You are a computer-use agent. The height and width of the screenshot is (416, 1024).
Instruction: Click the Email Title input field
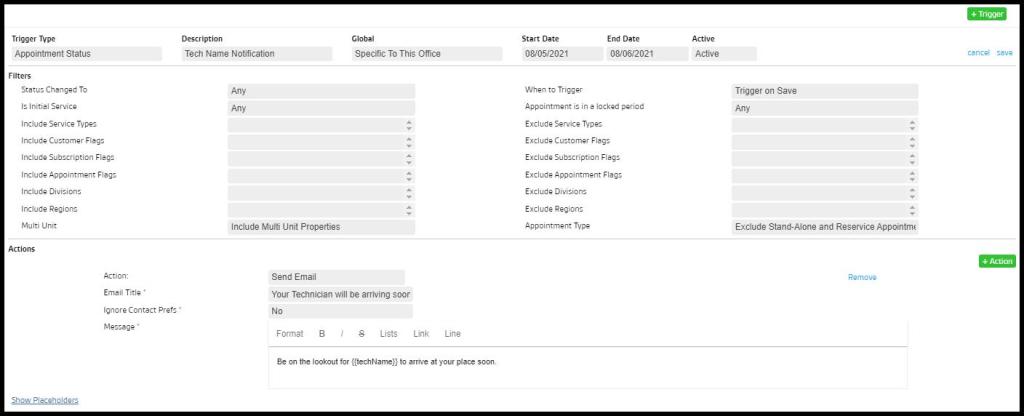click(x=340, y=294)
